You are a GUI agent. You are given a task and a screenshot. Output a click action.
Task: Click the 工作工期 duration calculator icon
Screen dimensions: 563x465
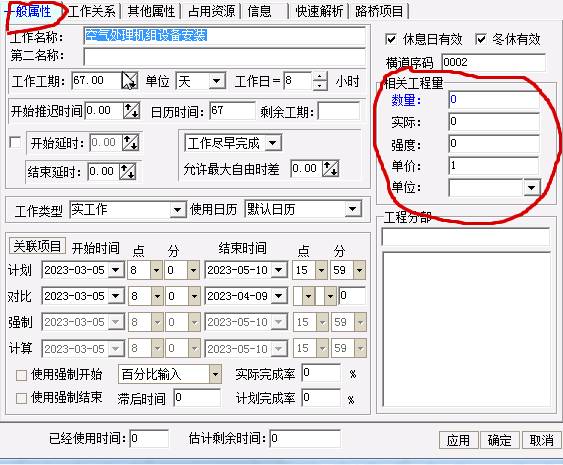[130, 80]
